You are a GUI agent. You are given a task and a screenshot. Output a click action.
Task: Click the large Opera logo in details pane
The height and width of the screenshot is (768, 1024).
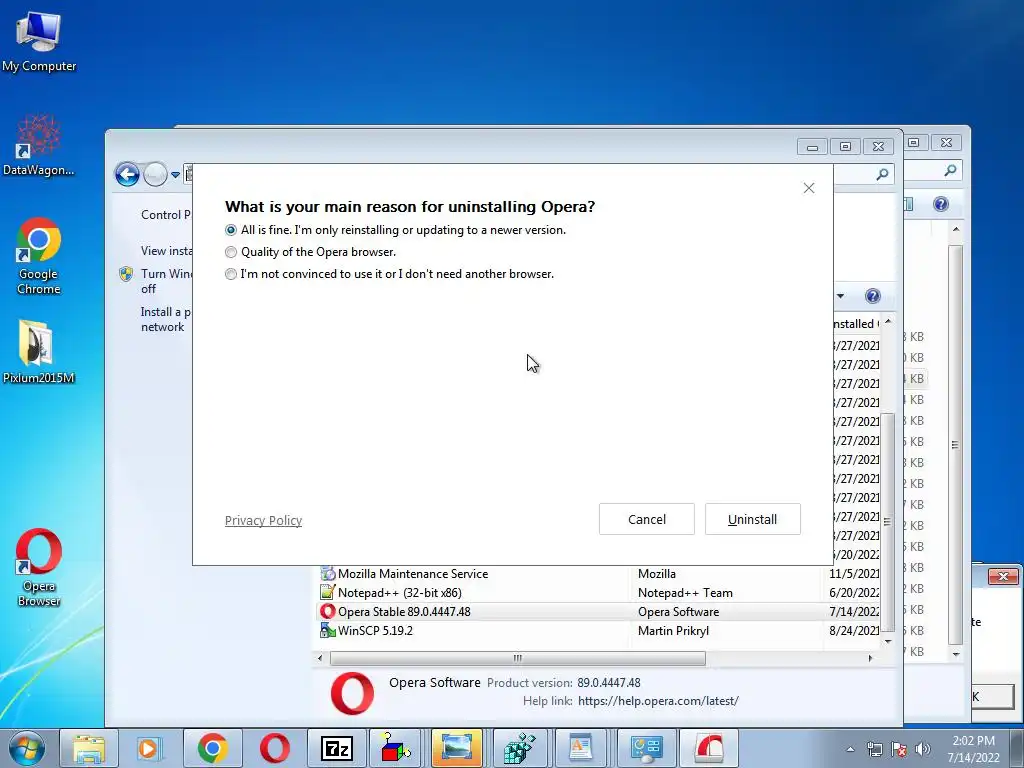pyautogui.click(x=352, y=693)
